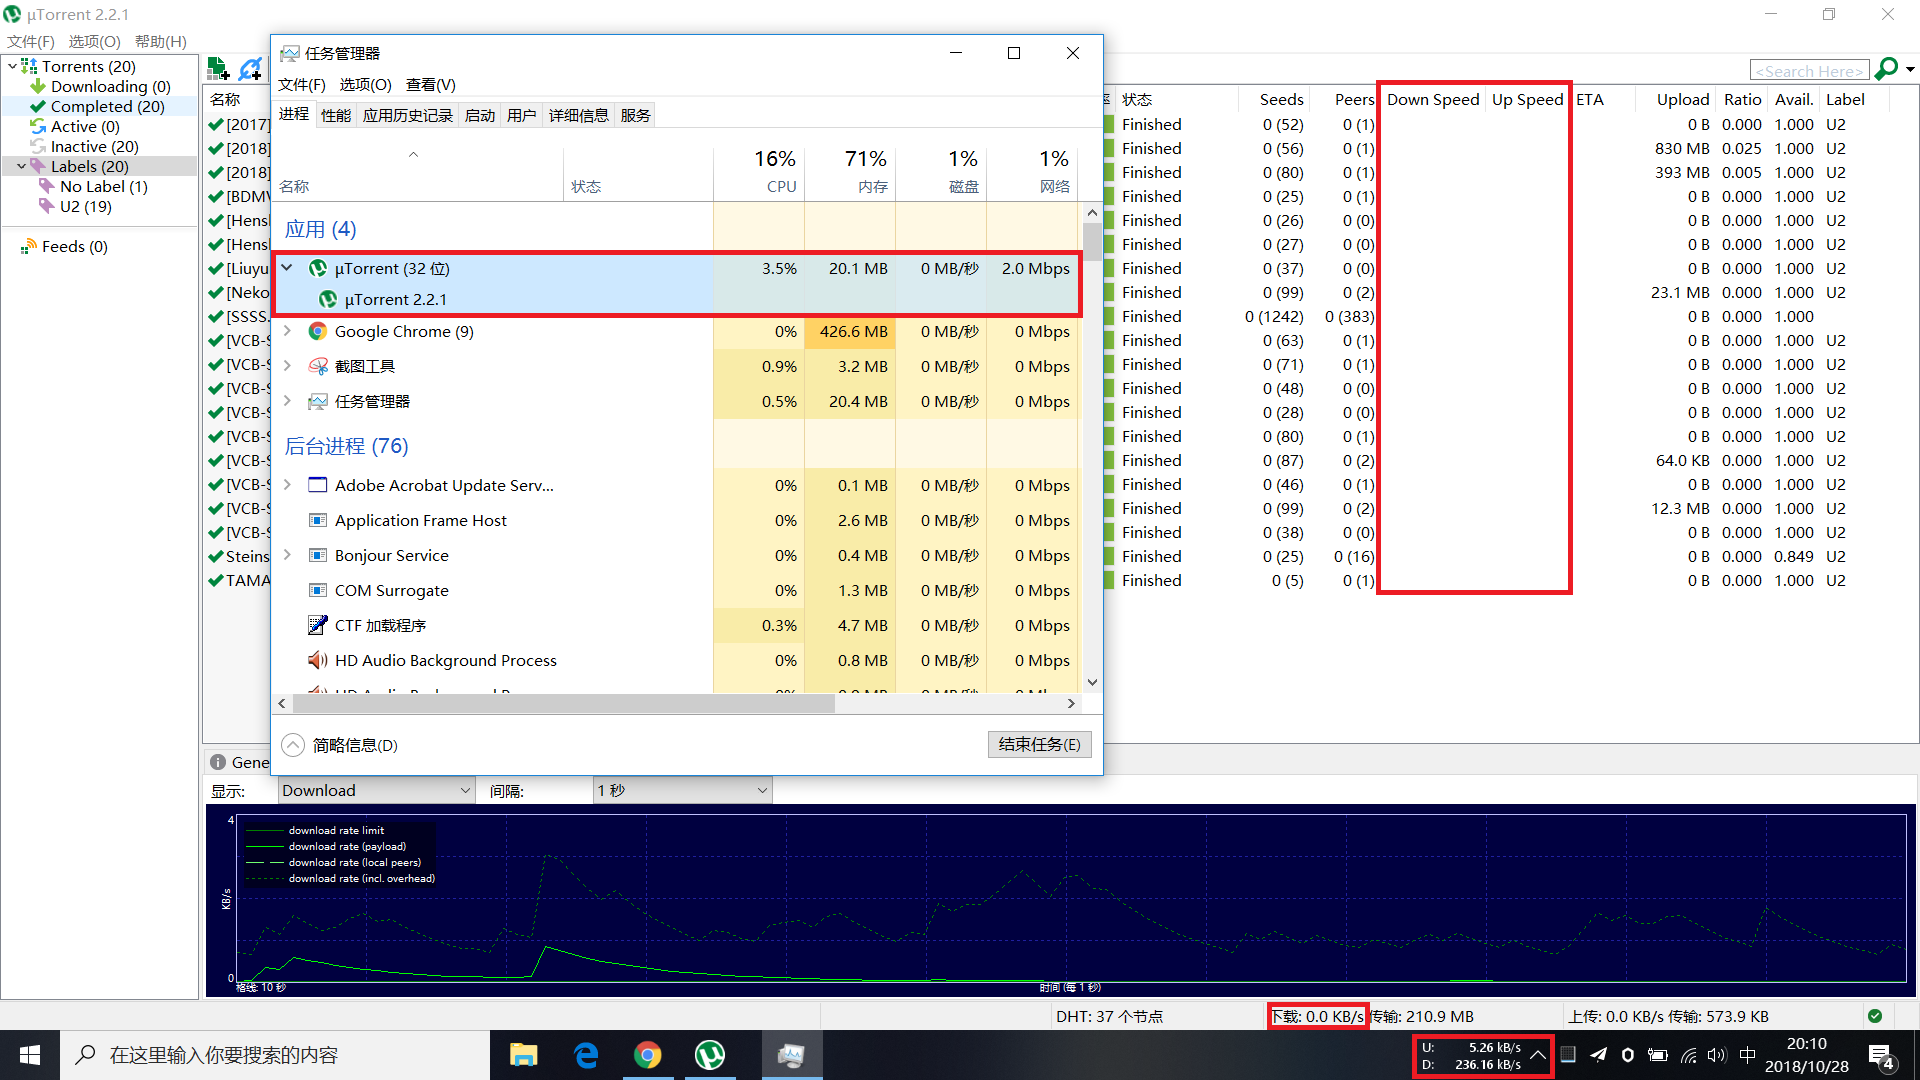The image size is (1920, 1080).
Task: Click the Wi-Fi network tray icon
Action: [x=1688, y=1054]
